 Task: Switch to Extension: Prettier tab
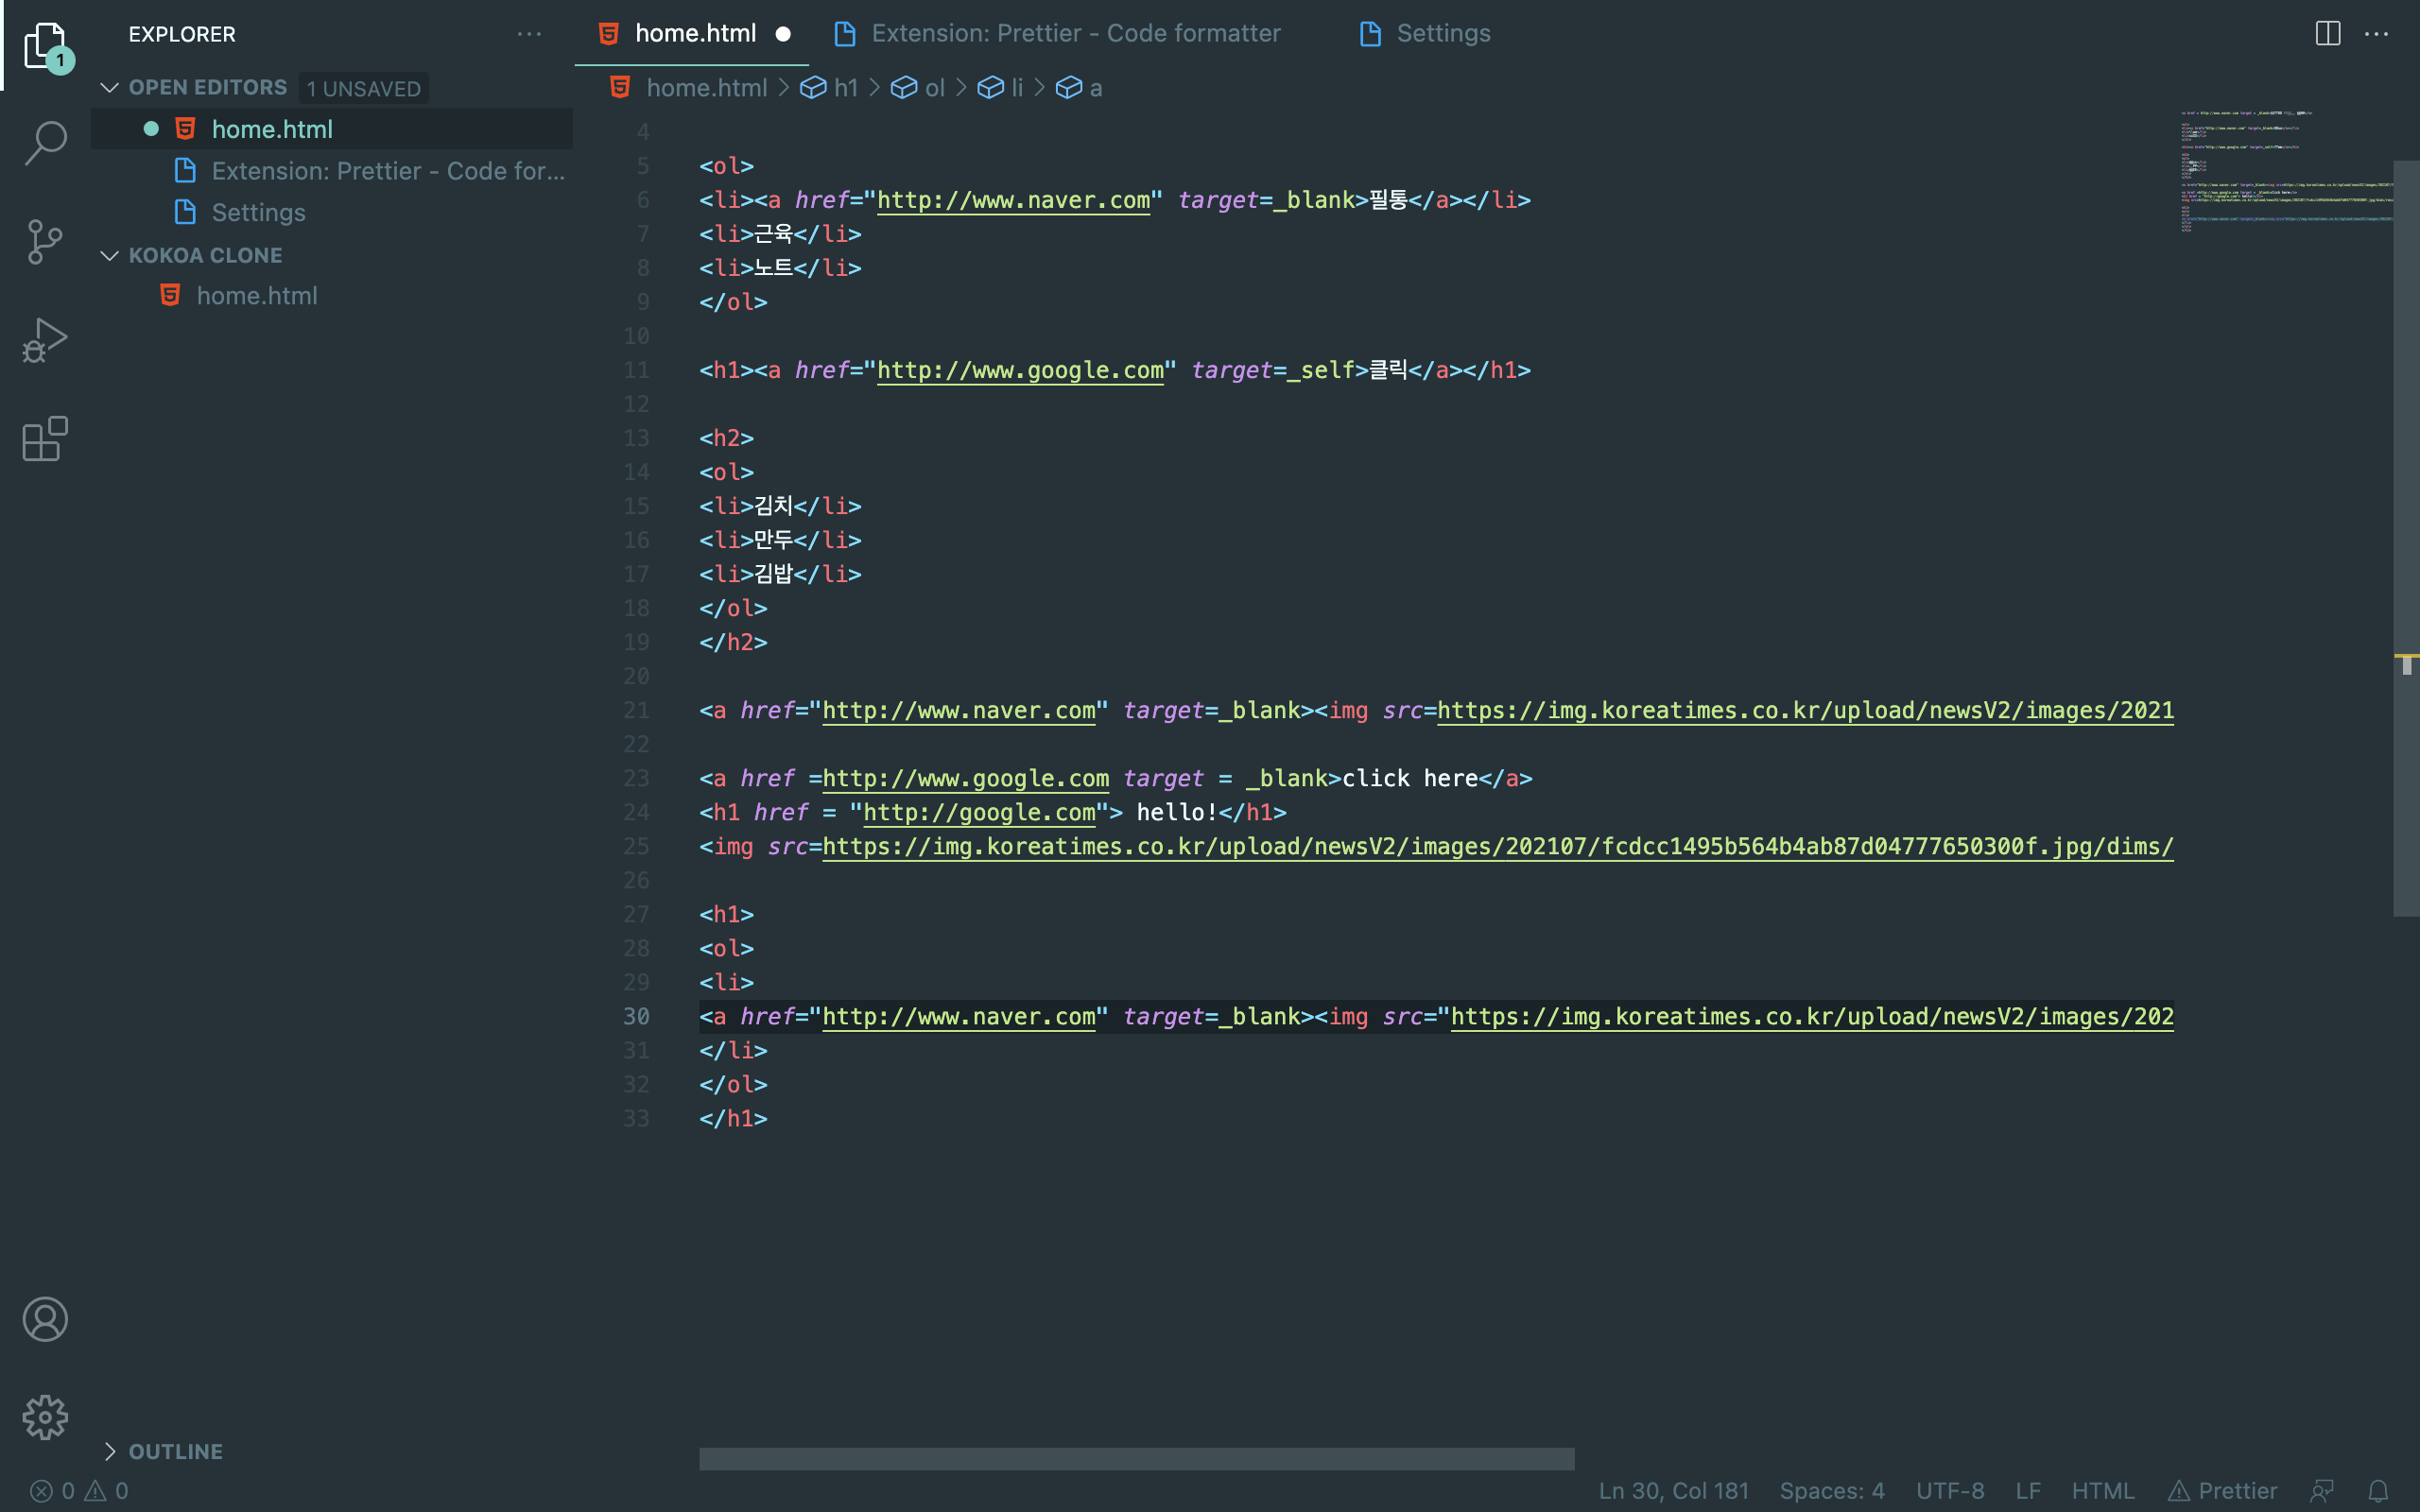(x=1074, y=33)
